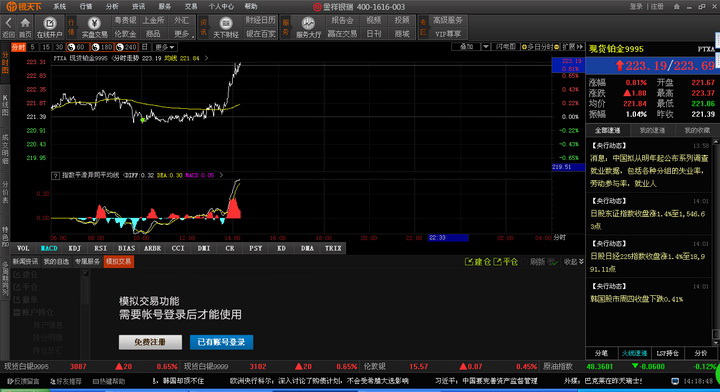Select the TRIX indicator tab
The height and width of the screenshot is (392, 720).
click(333, 248)
